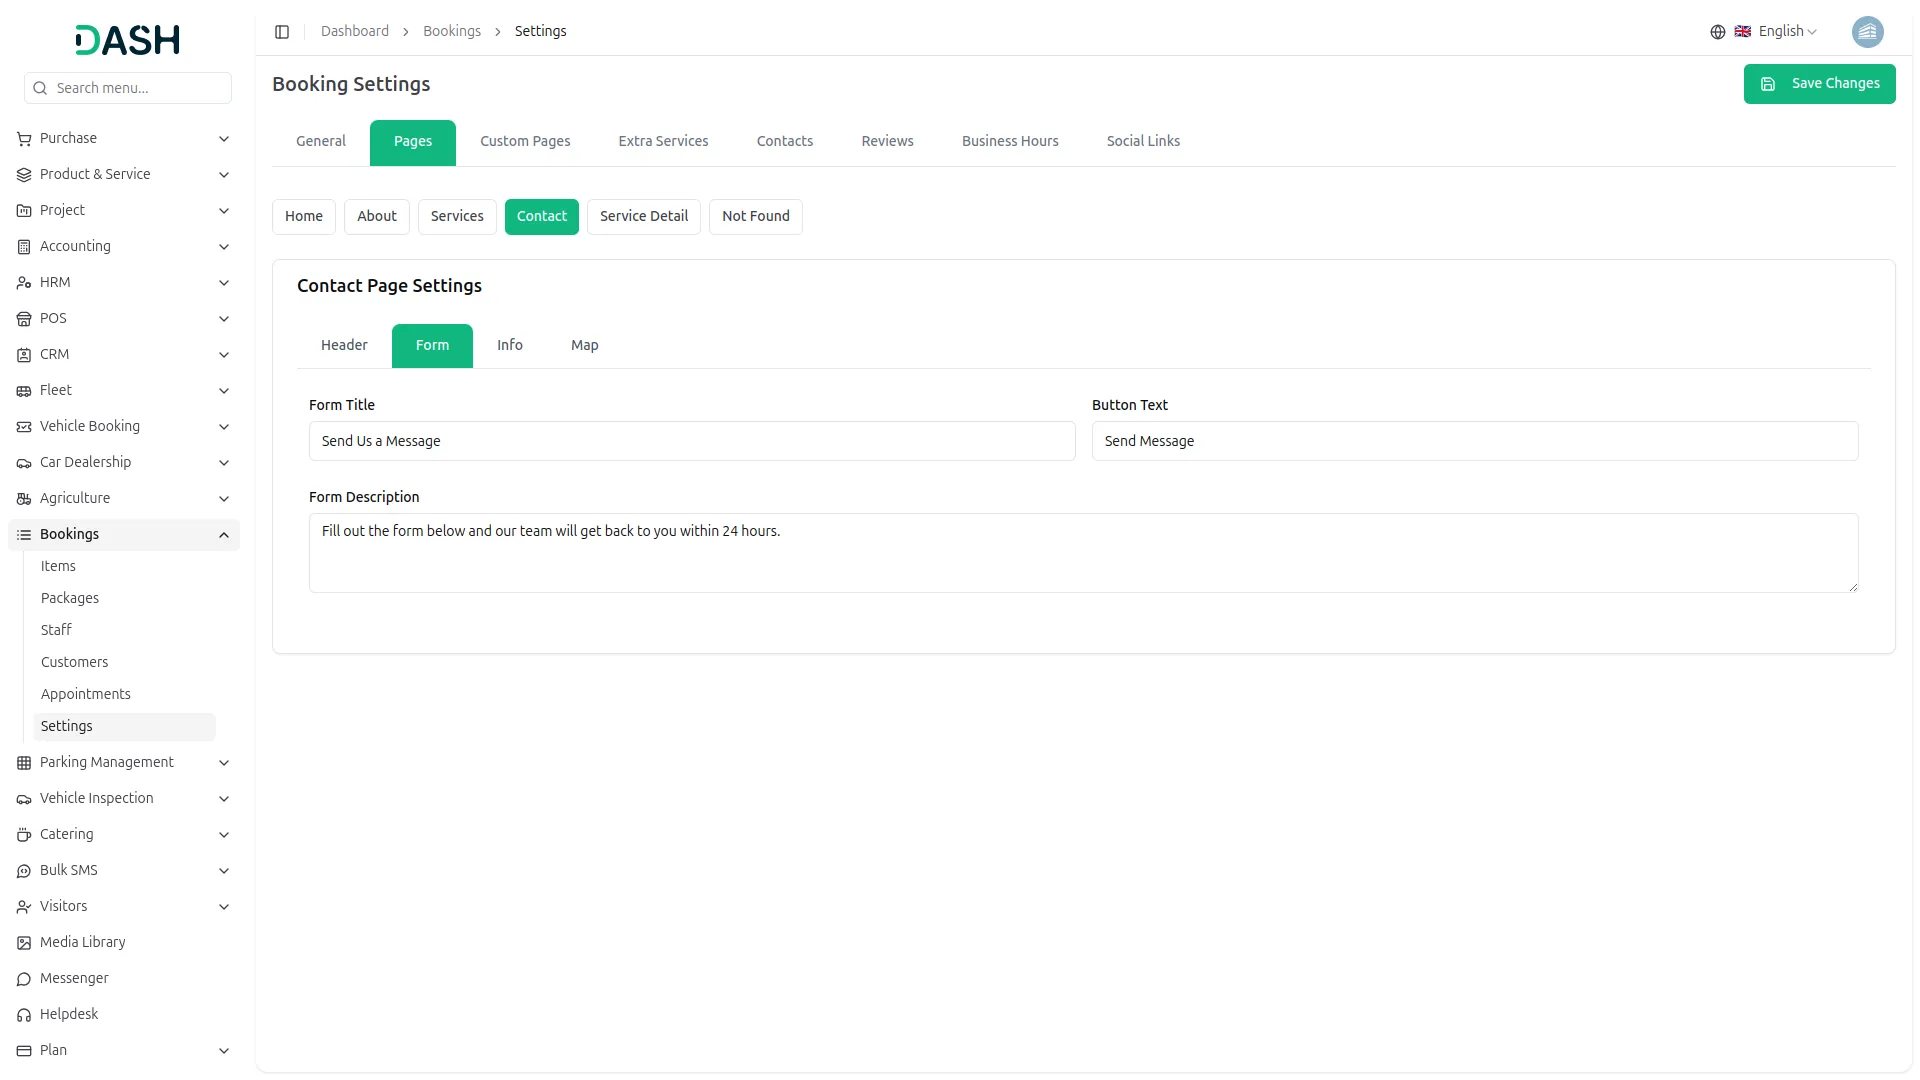Click the Form Title input field
Screen dimensions: 1920x1080
691,441
